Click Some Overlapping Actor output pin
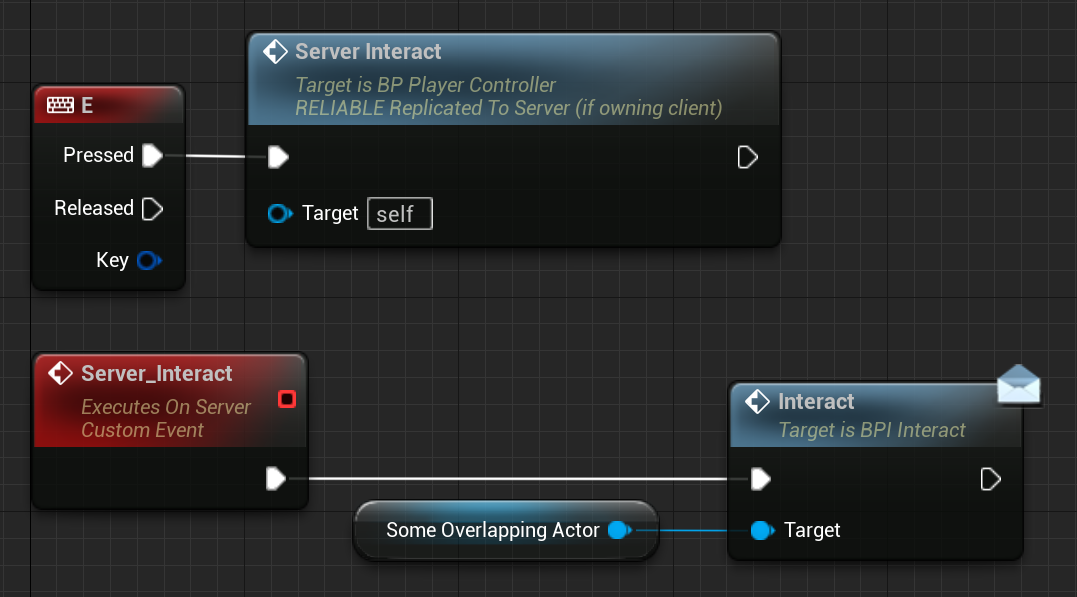1077x597 pixels. click(x=620, y=530)
